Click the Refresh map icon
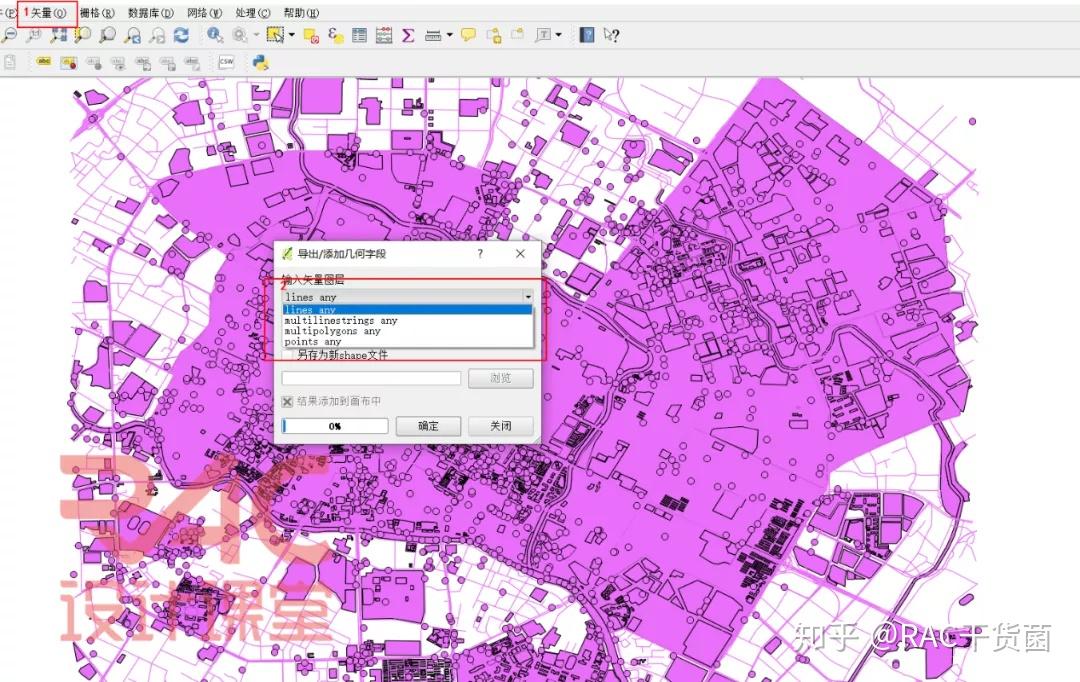The width and height of the screenshot is (1080, 682). pos(181,35)
